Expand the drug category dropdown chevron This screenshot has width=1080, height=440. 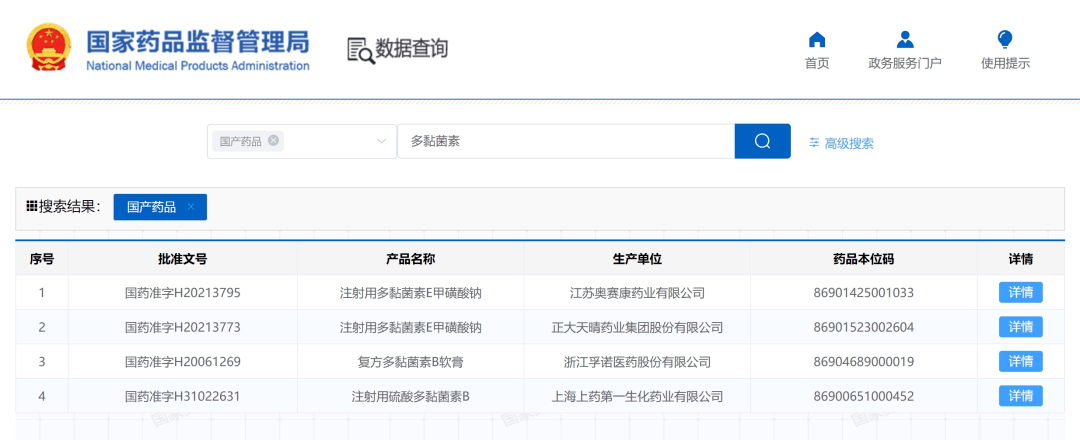click(381, 142)
